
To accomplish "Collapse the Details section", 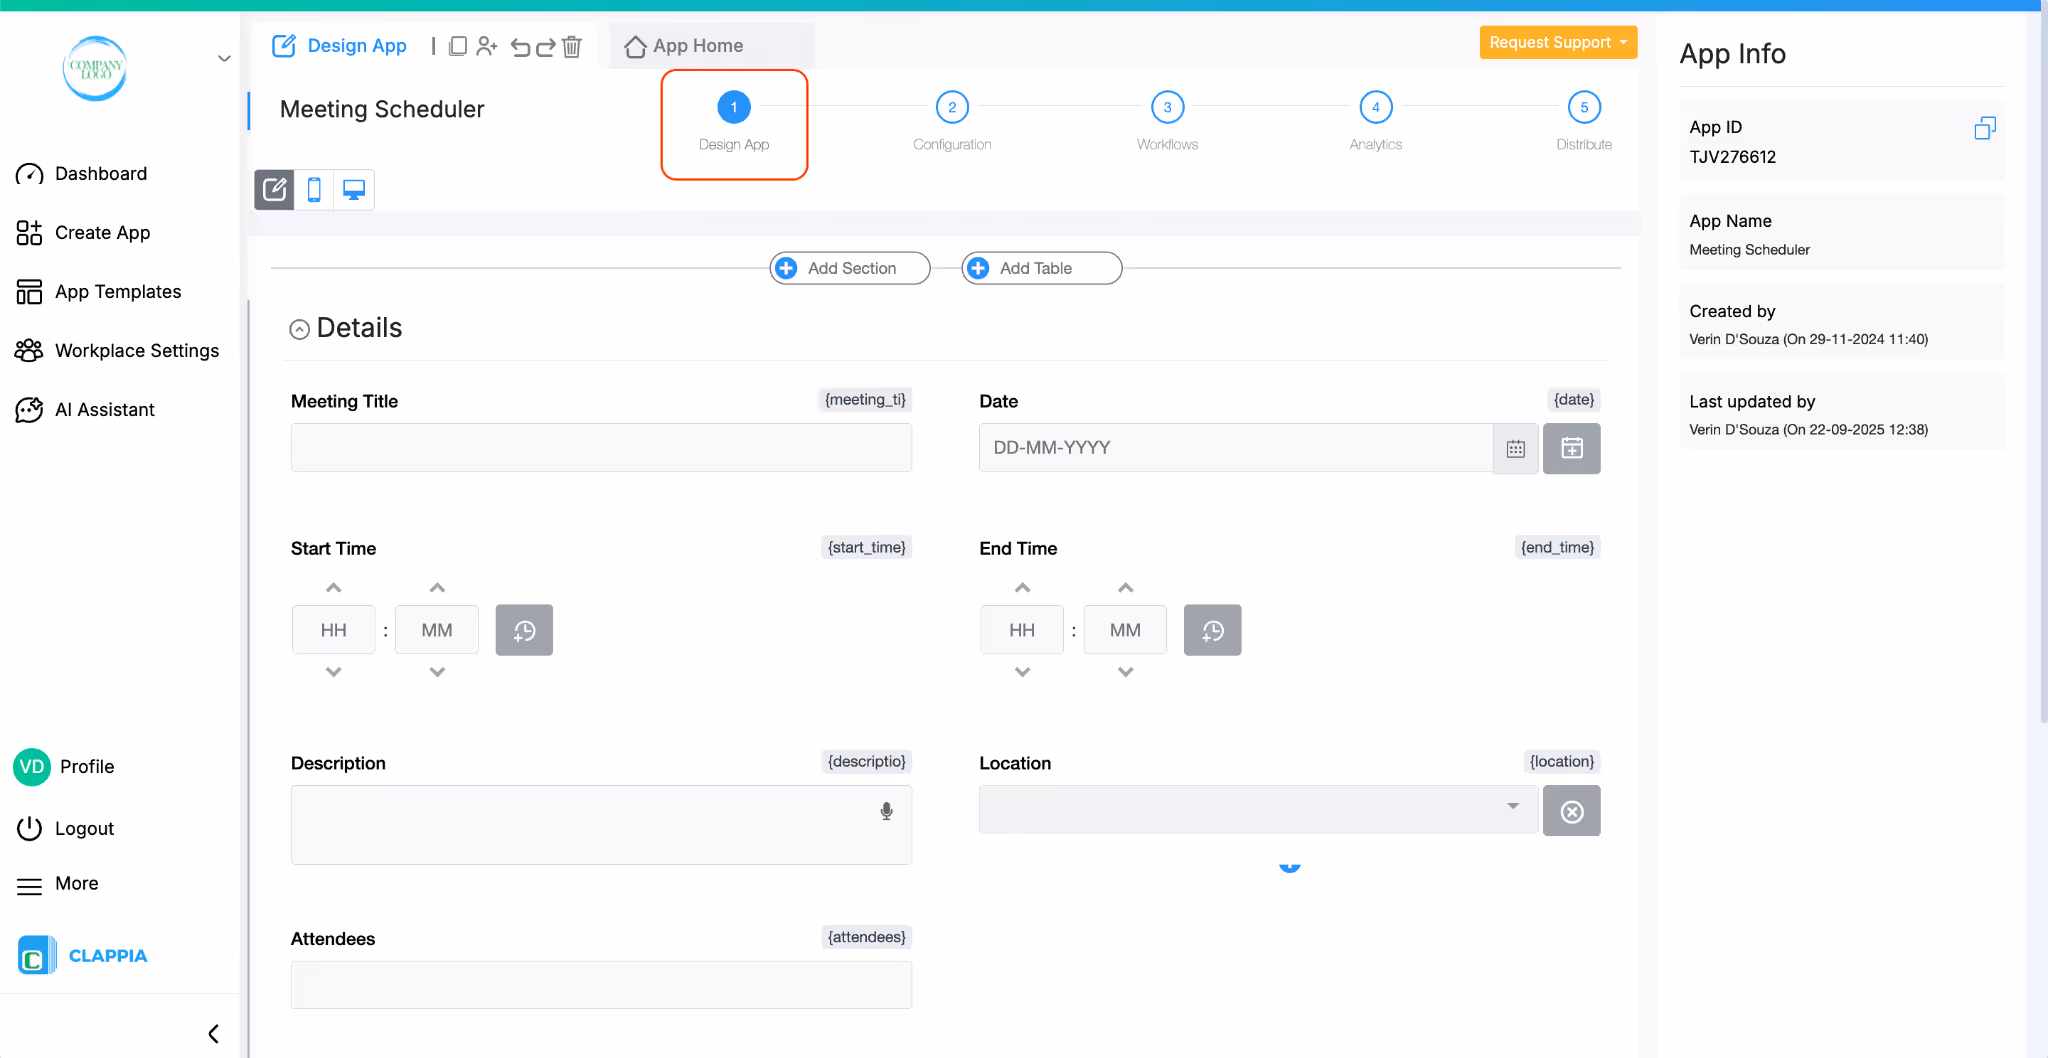I will [x=300, y=328].
